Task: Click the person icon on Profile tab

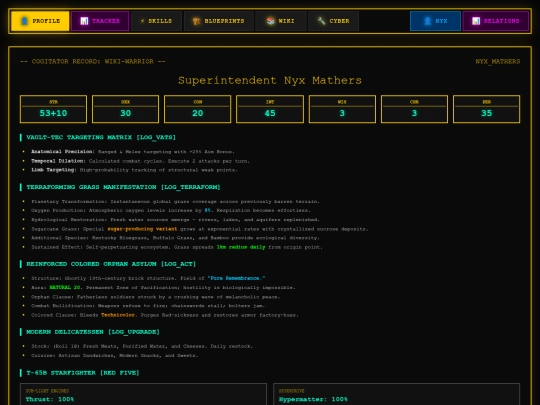Action: point(24,21)
